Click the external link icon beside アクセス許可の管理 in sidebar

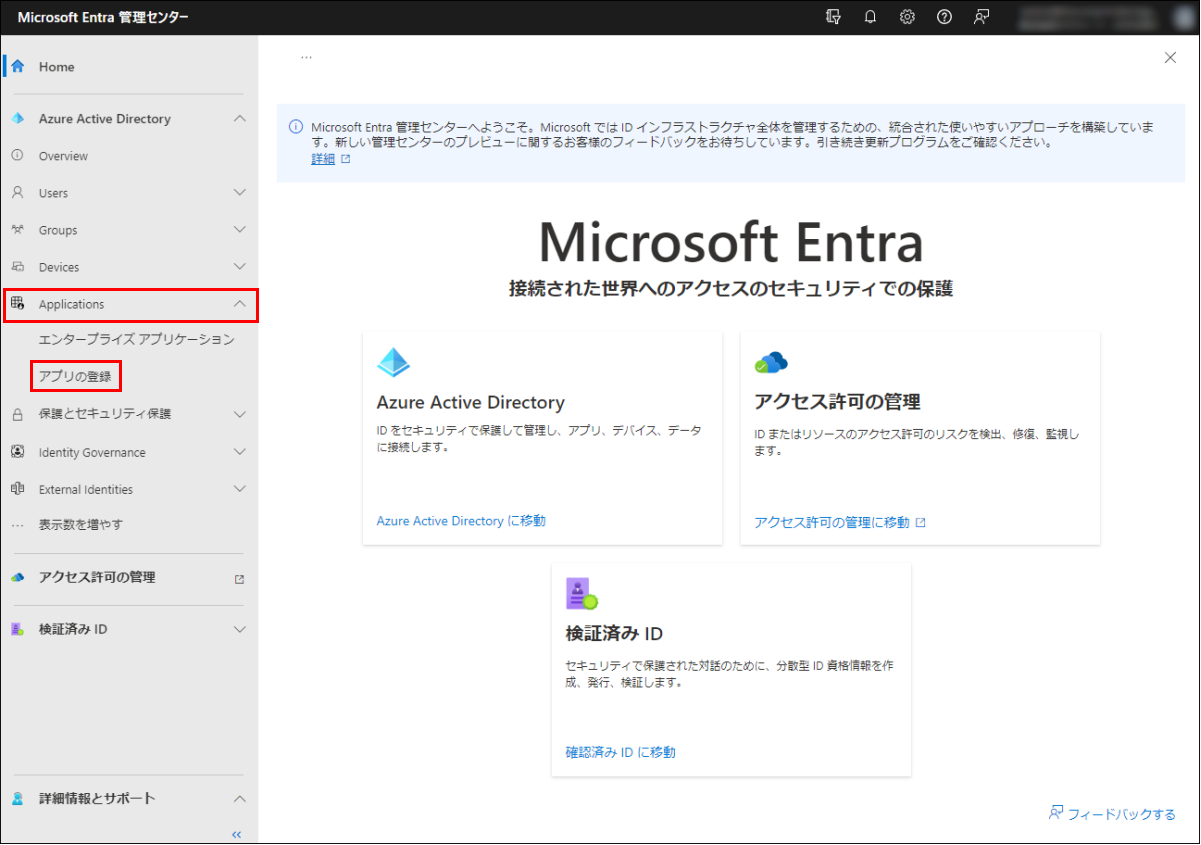(x=239, y=579)
